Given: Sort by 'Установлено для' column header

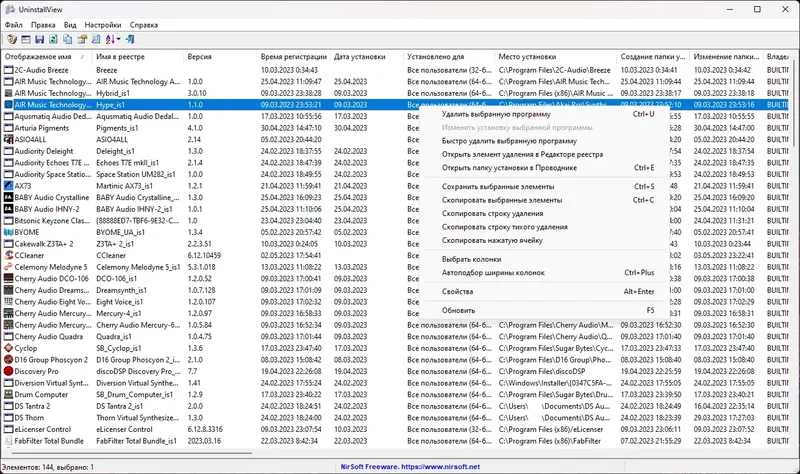Looking at the screenshot, I should (x=448, y=57).
